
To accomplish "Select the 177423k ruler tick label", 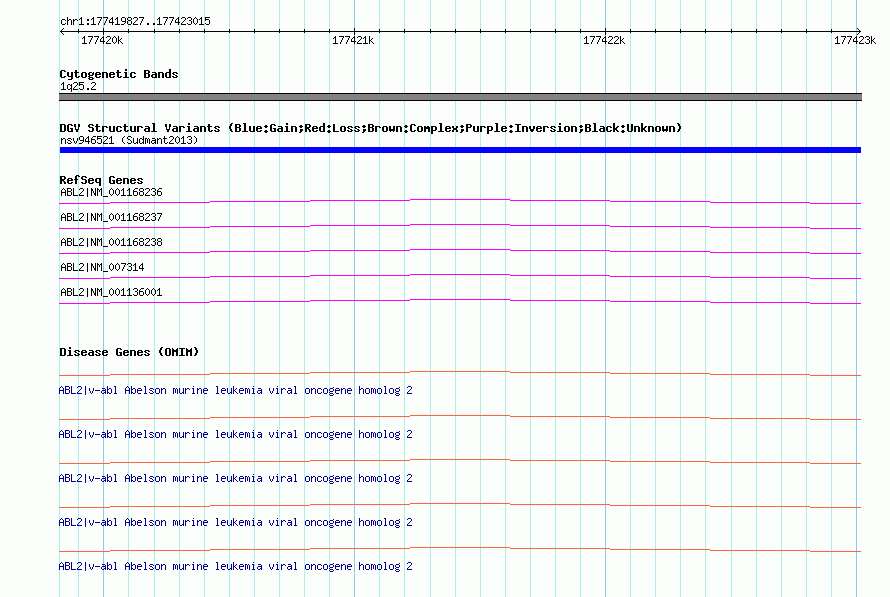I will [x=855, y=40].
